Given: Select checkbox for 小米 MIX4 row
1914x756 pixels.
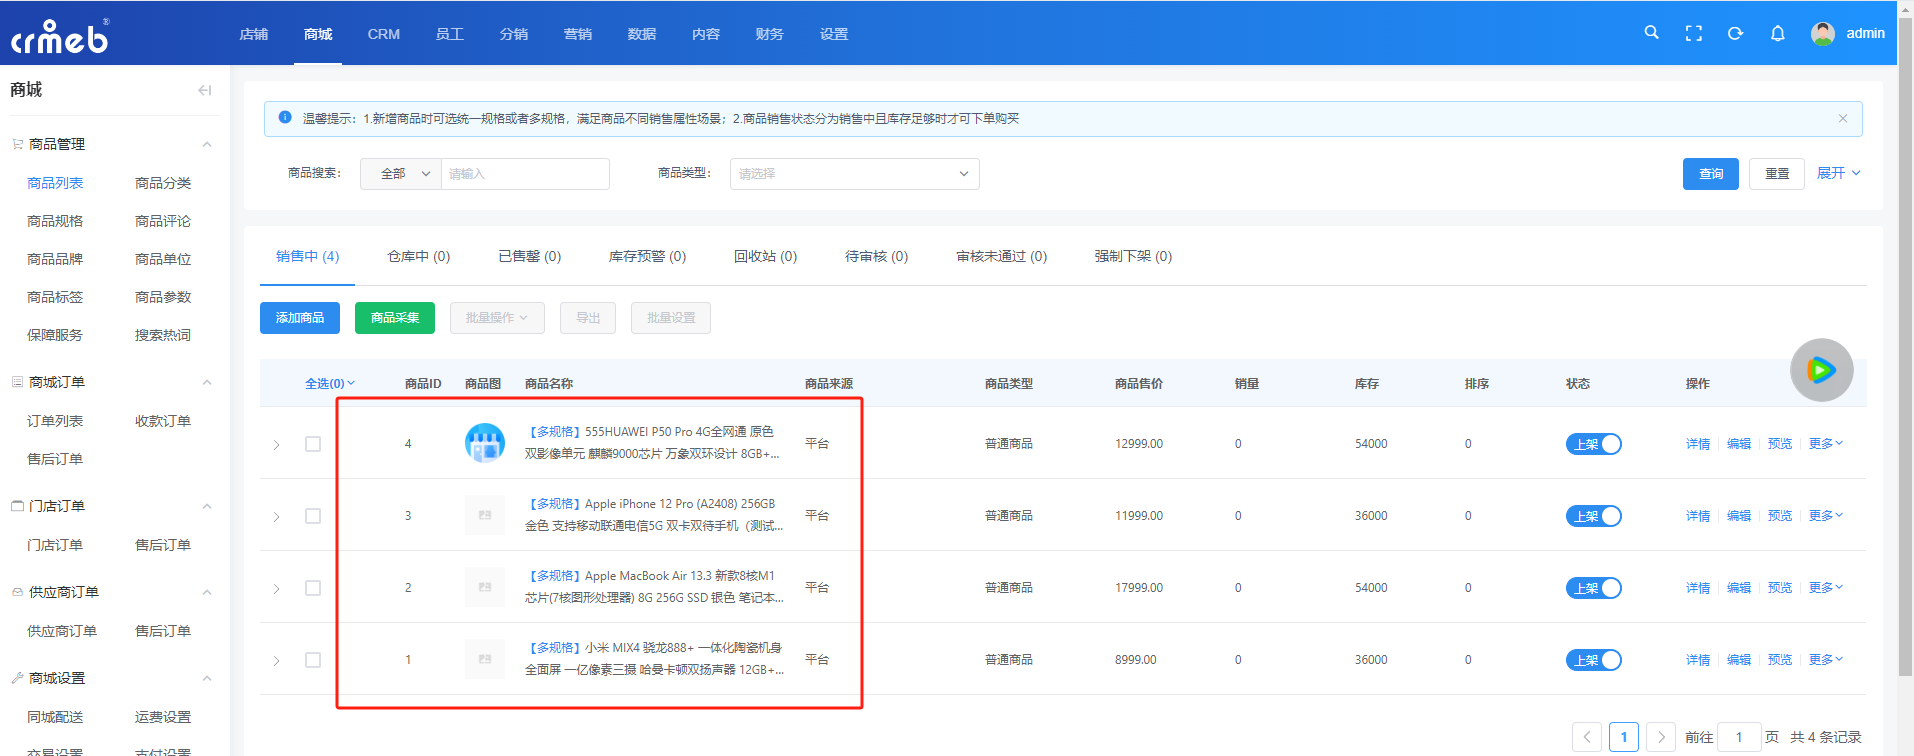Looking at the screenshot, I should pyautogui.click(x=313, y=660).
